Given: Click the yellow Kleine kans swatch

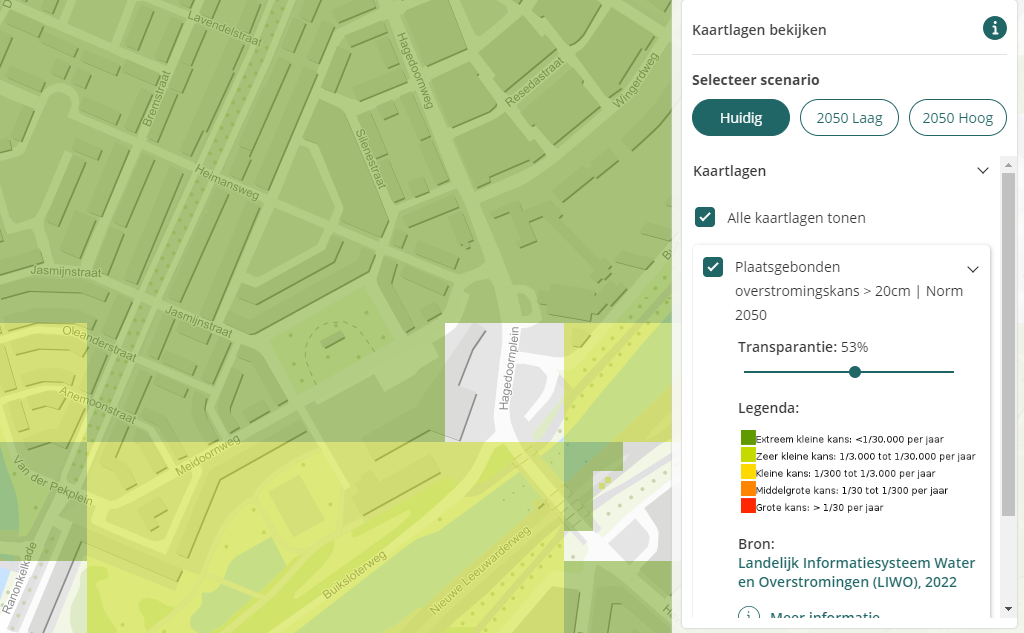Looking at the screenshot, I should [748, 472].
